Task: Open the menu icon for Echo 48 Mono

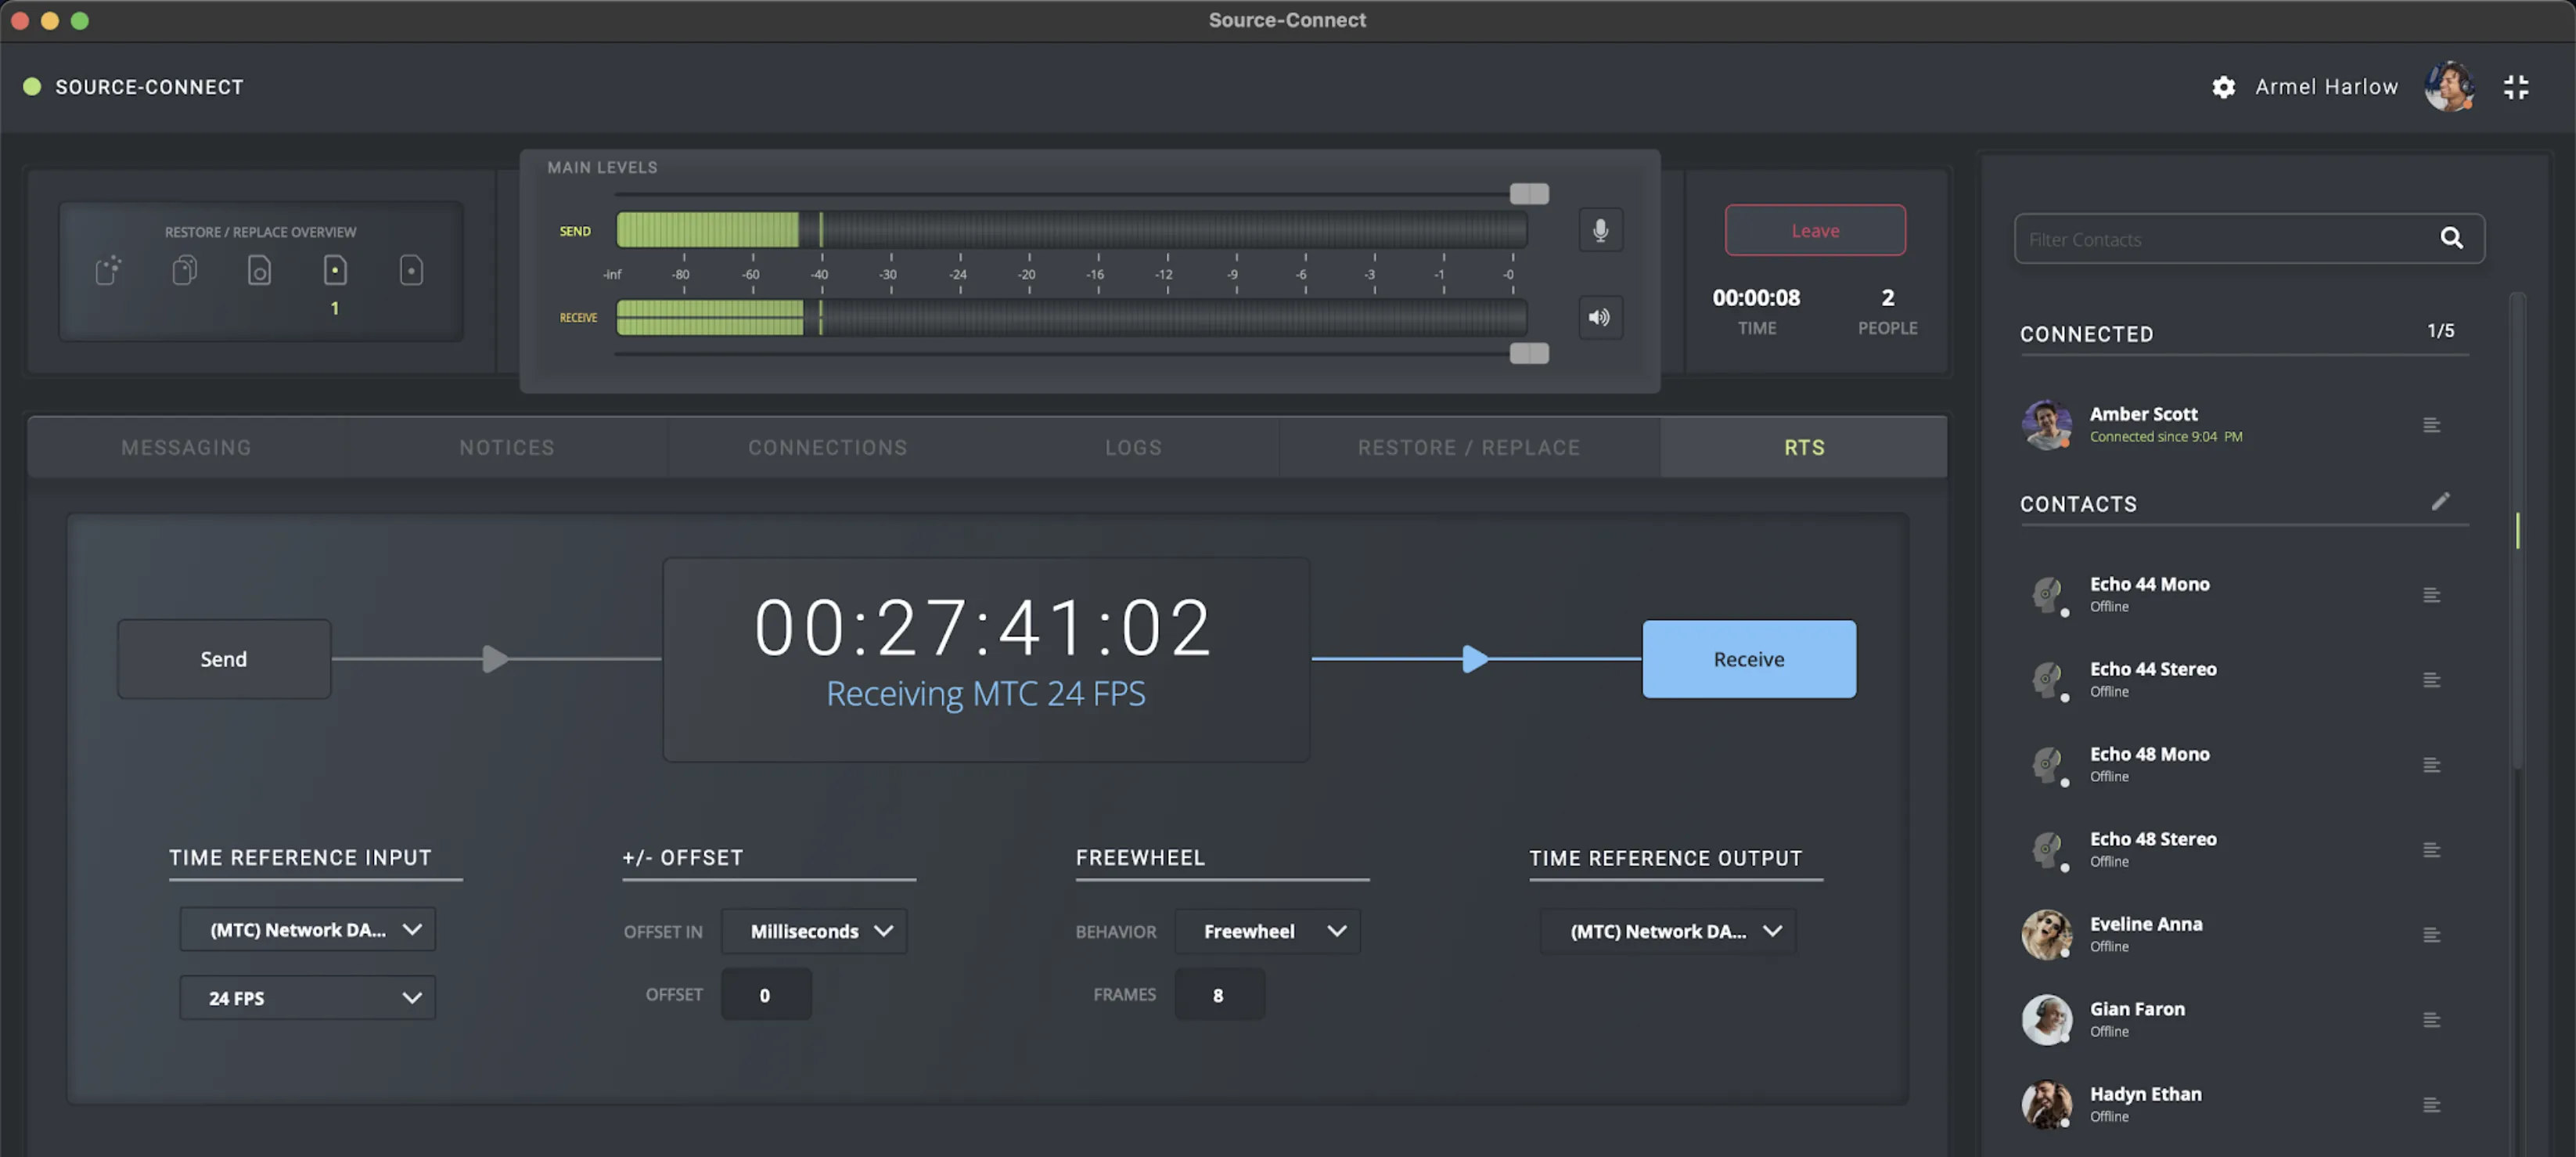Action: [x=2432, y=765]
